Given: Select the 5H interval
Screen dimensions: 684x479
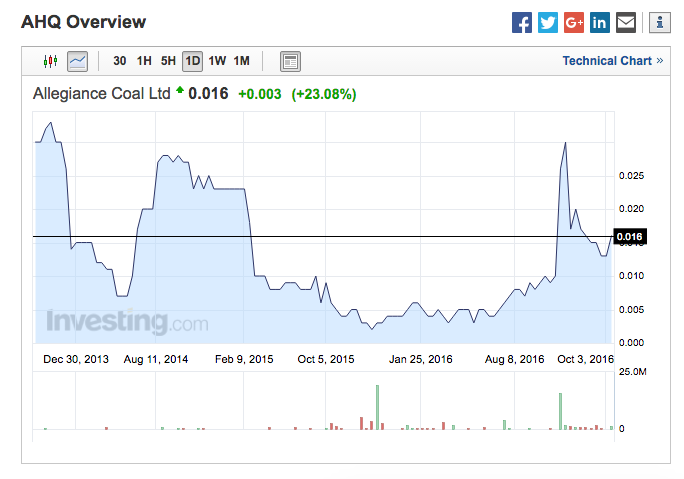Looking at the screenshot, I should [x=168, y=61].
